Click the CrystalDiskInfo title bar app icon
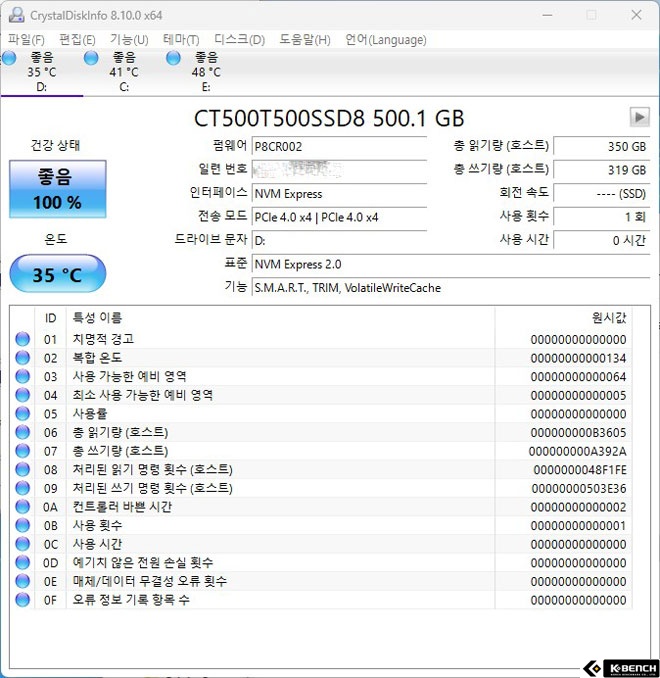 [16, 15]
